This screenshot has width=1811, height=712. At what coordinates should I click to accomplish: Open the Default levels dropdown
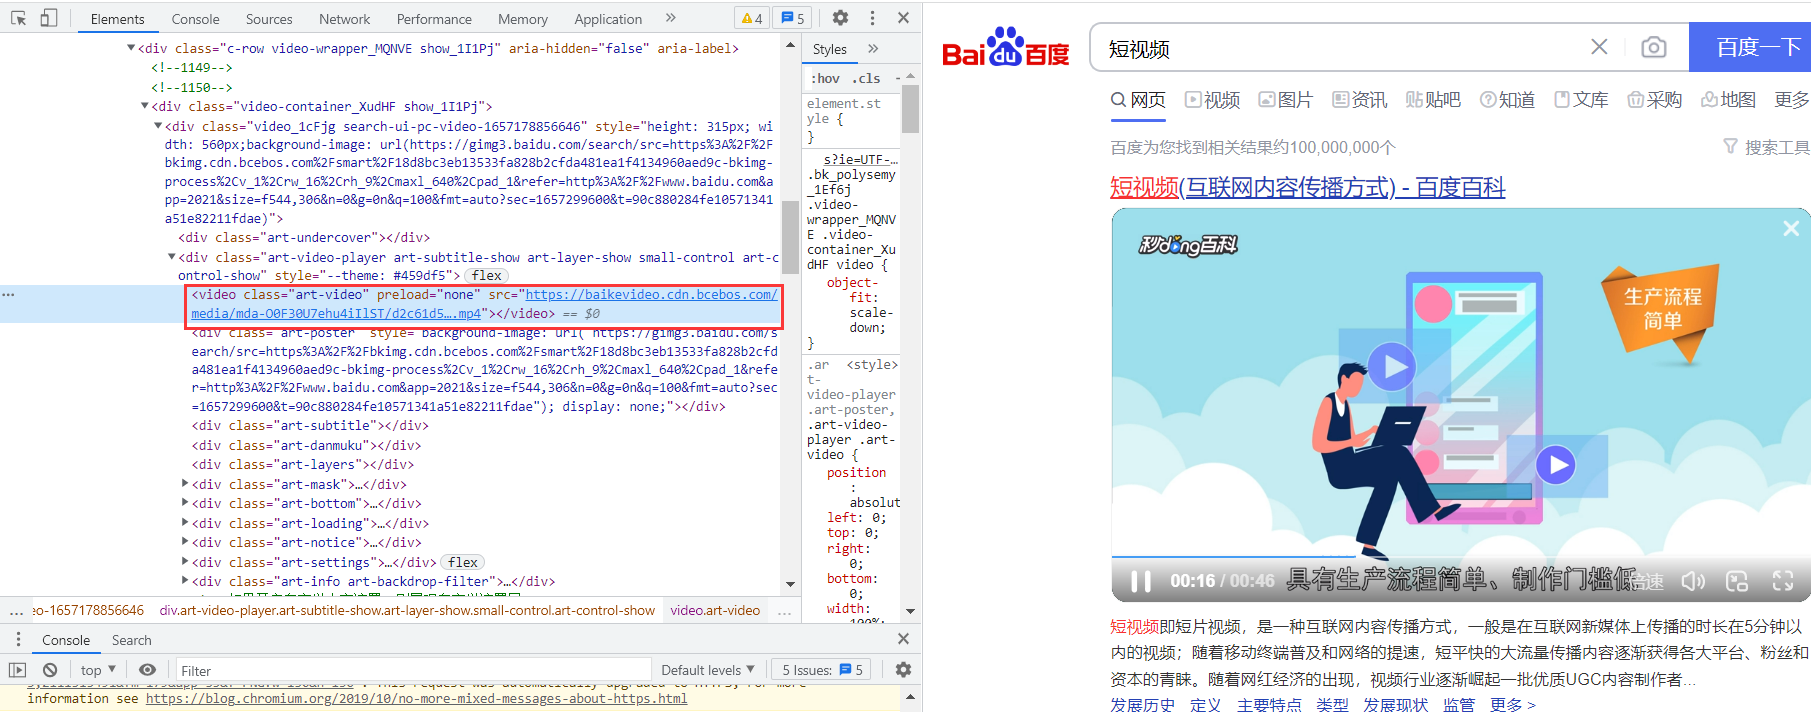tap(707, 670)
